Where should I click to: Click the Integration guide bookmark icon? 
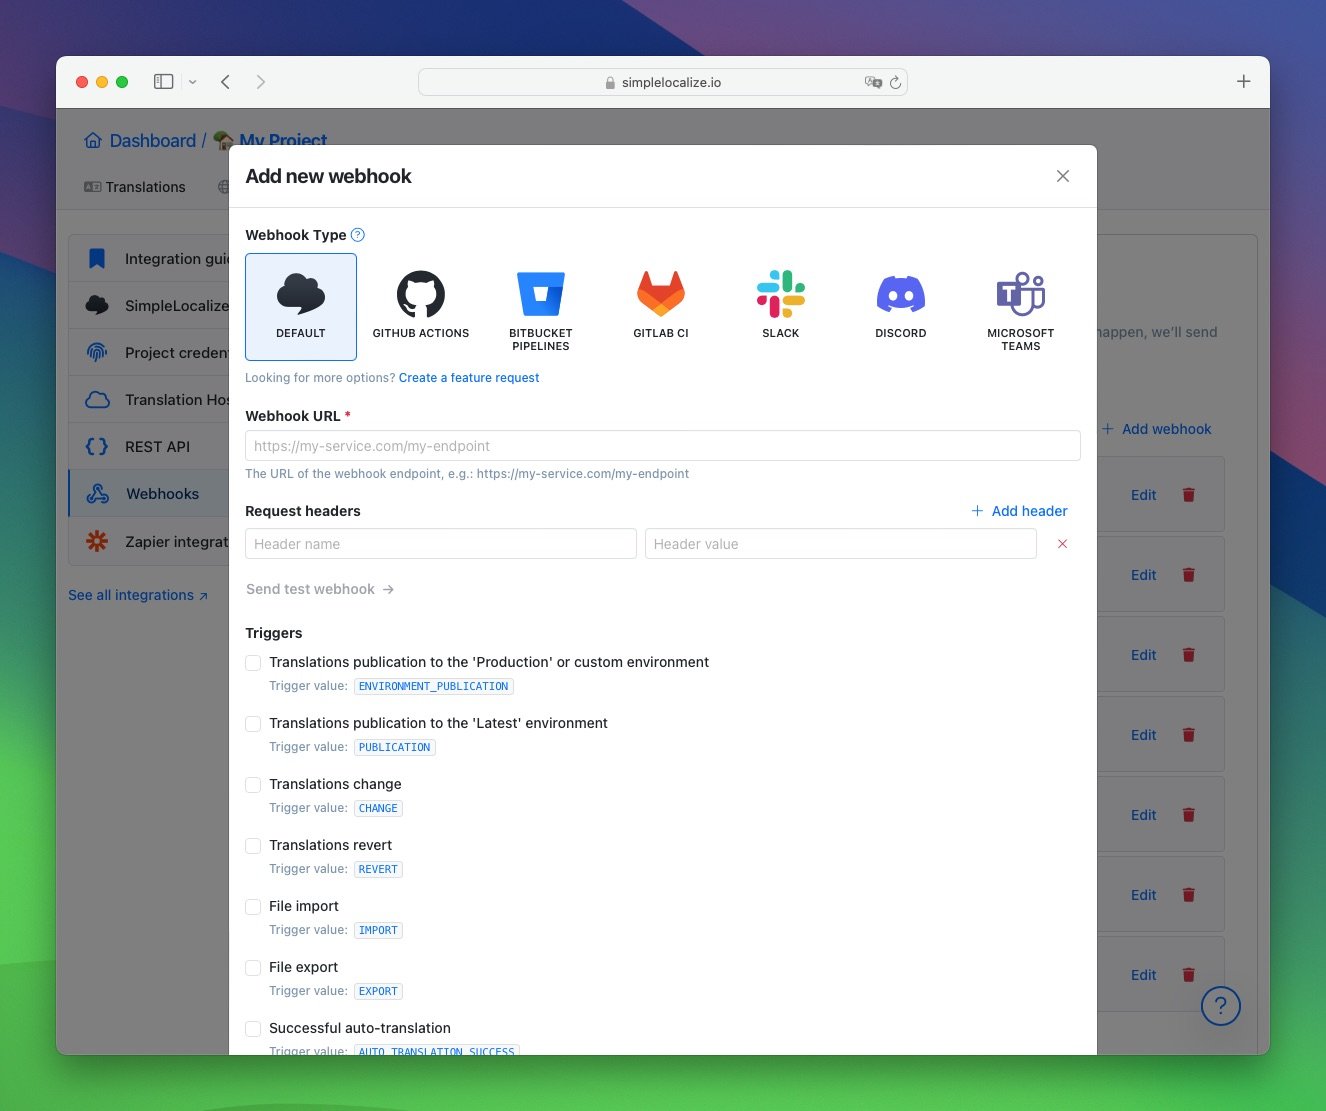point(97,259)
